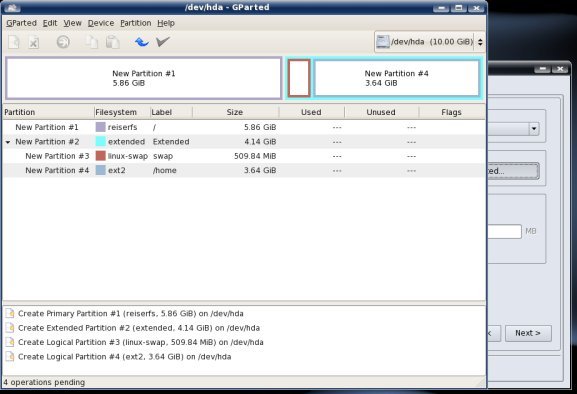Click the extended cyan color swatch

pyautogui.click(x=100, y=142)
